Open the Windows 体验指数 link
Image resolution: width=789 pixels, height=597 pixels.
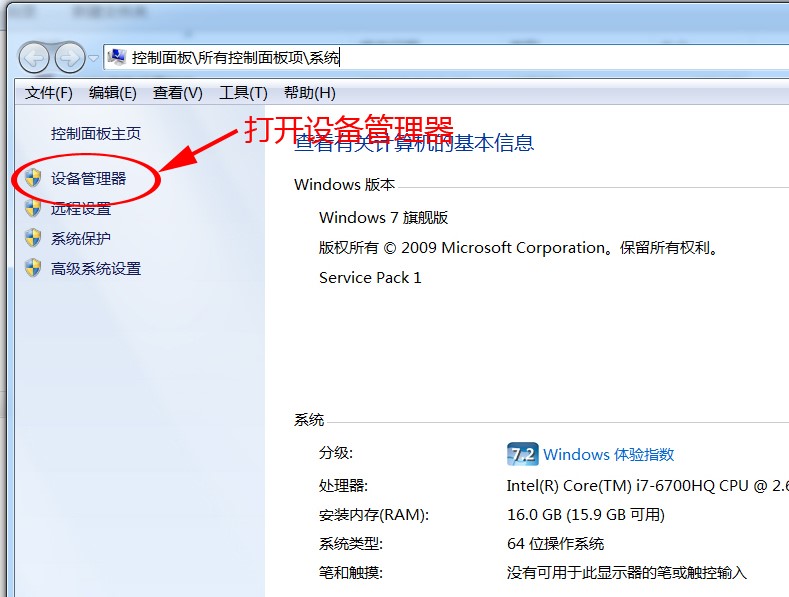coord(608,454)
